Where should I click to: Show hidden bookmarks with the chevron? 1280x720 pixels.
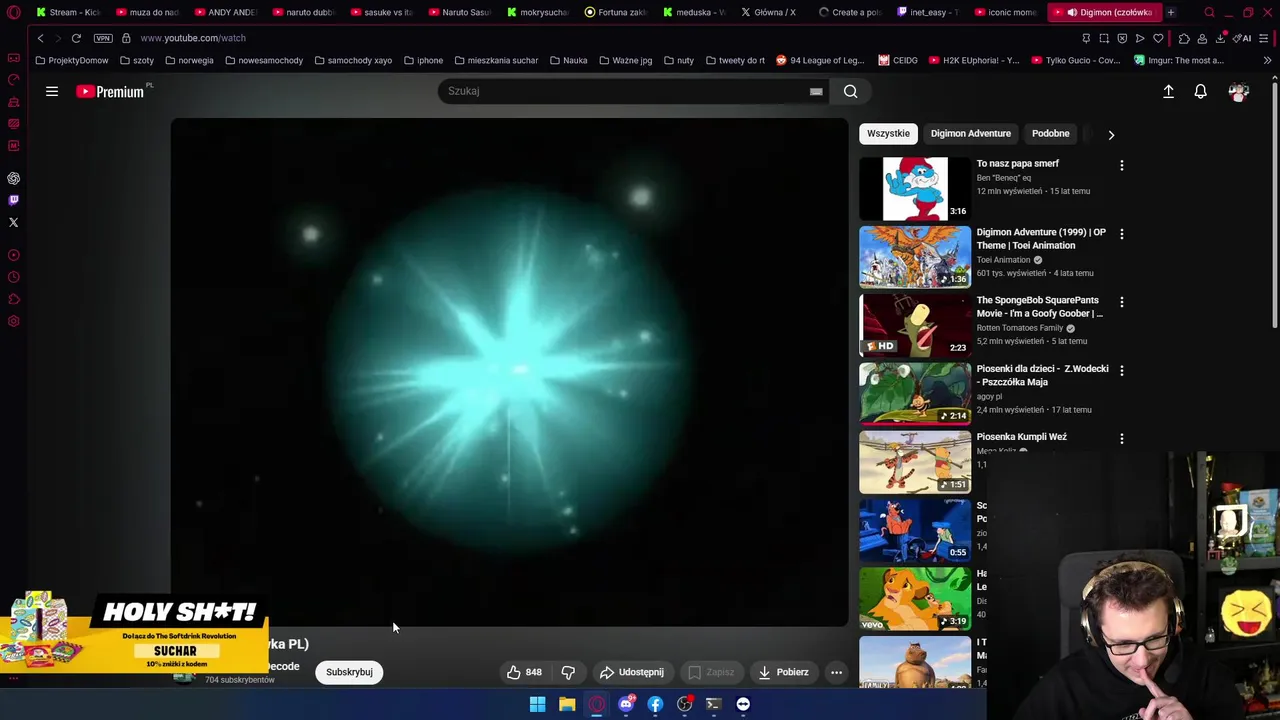pyautogui.click(x=1267, y=60)
